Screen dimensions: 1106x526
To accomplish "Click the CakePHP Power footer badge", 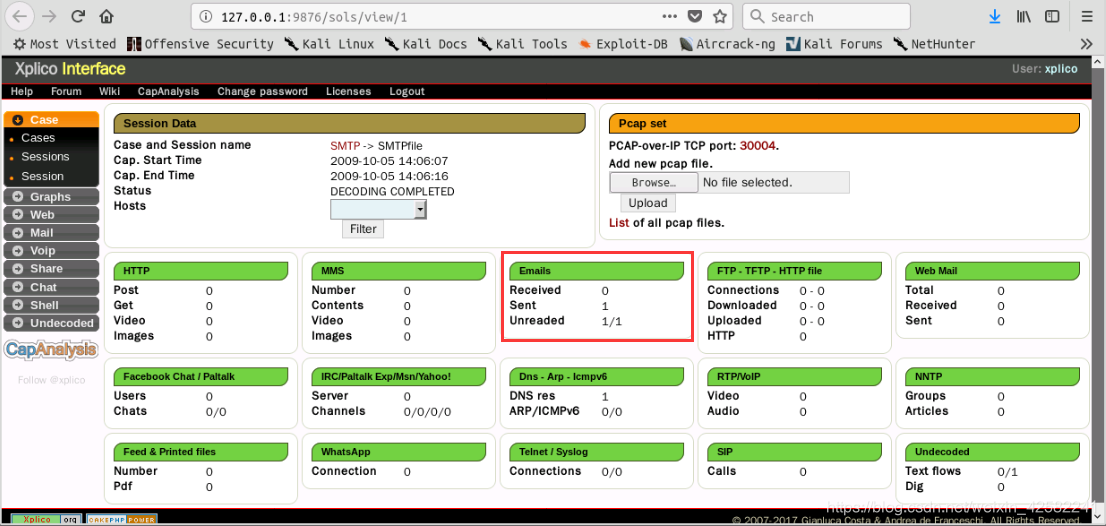I will (123, 520).
